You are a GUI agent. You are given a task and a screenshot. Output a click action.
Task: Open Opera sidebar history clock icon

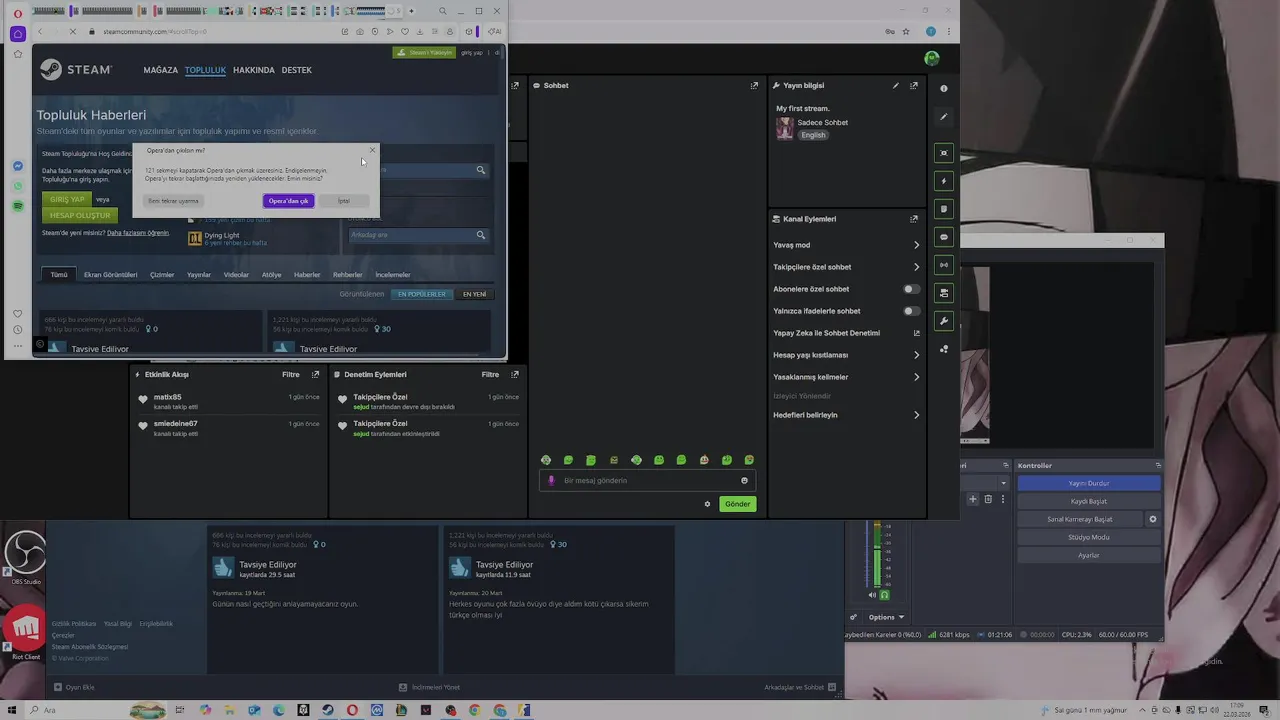point(18,330)
